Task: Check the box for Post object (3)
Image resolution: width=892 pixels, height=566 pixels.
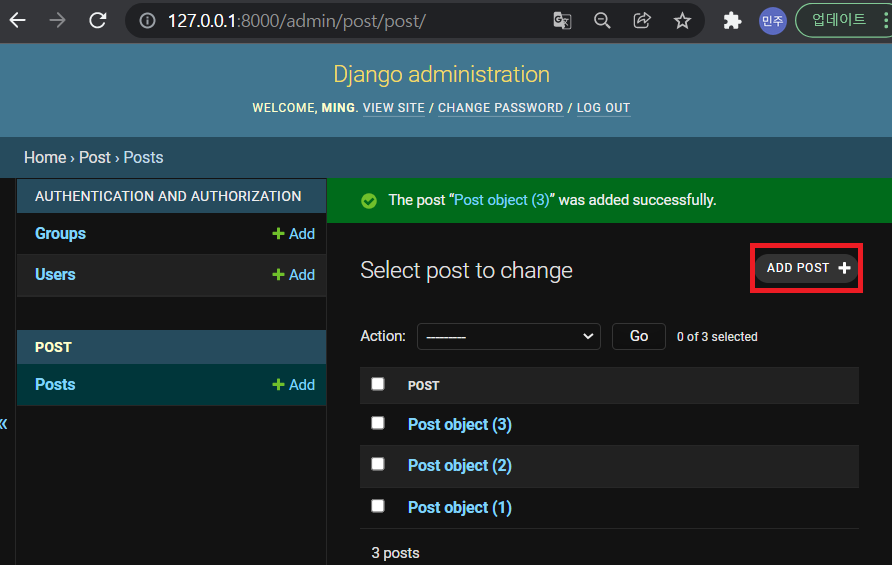Action: pyautogui.click(x=378, y=423)
